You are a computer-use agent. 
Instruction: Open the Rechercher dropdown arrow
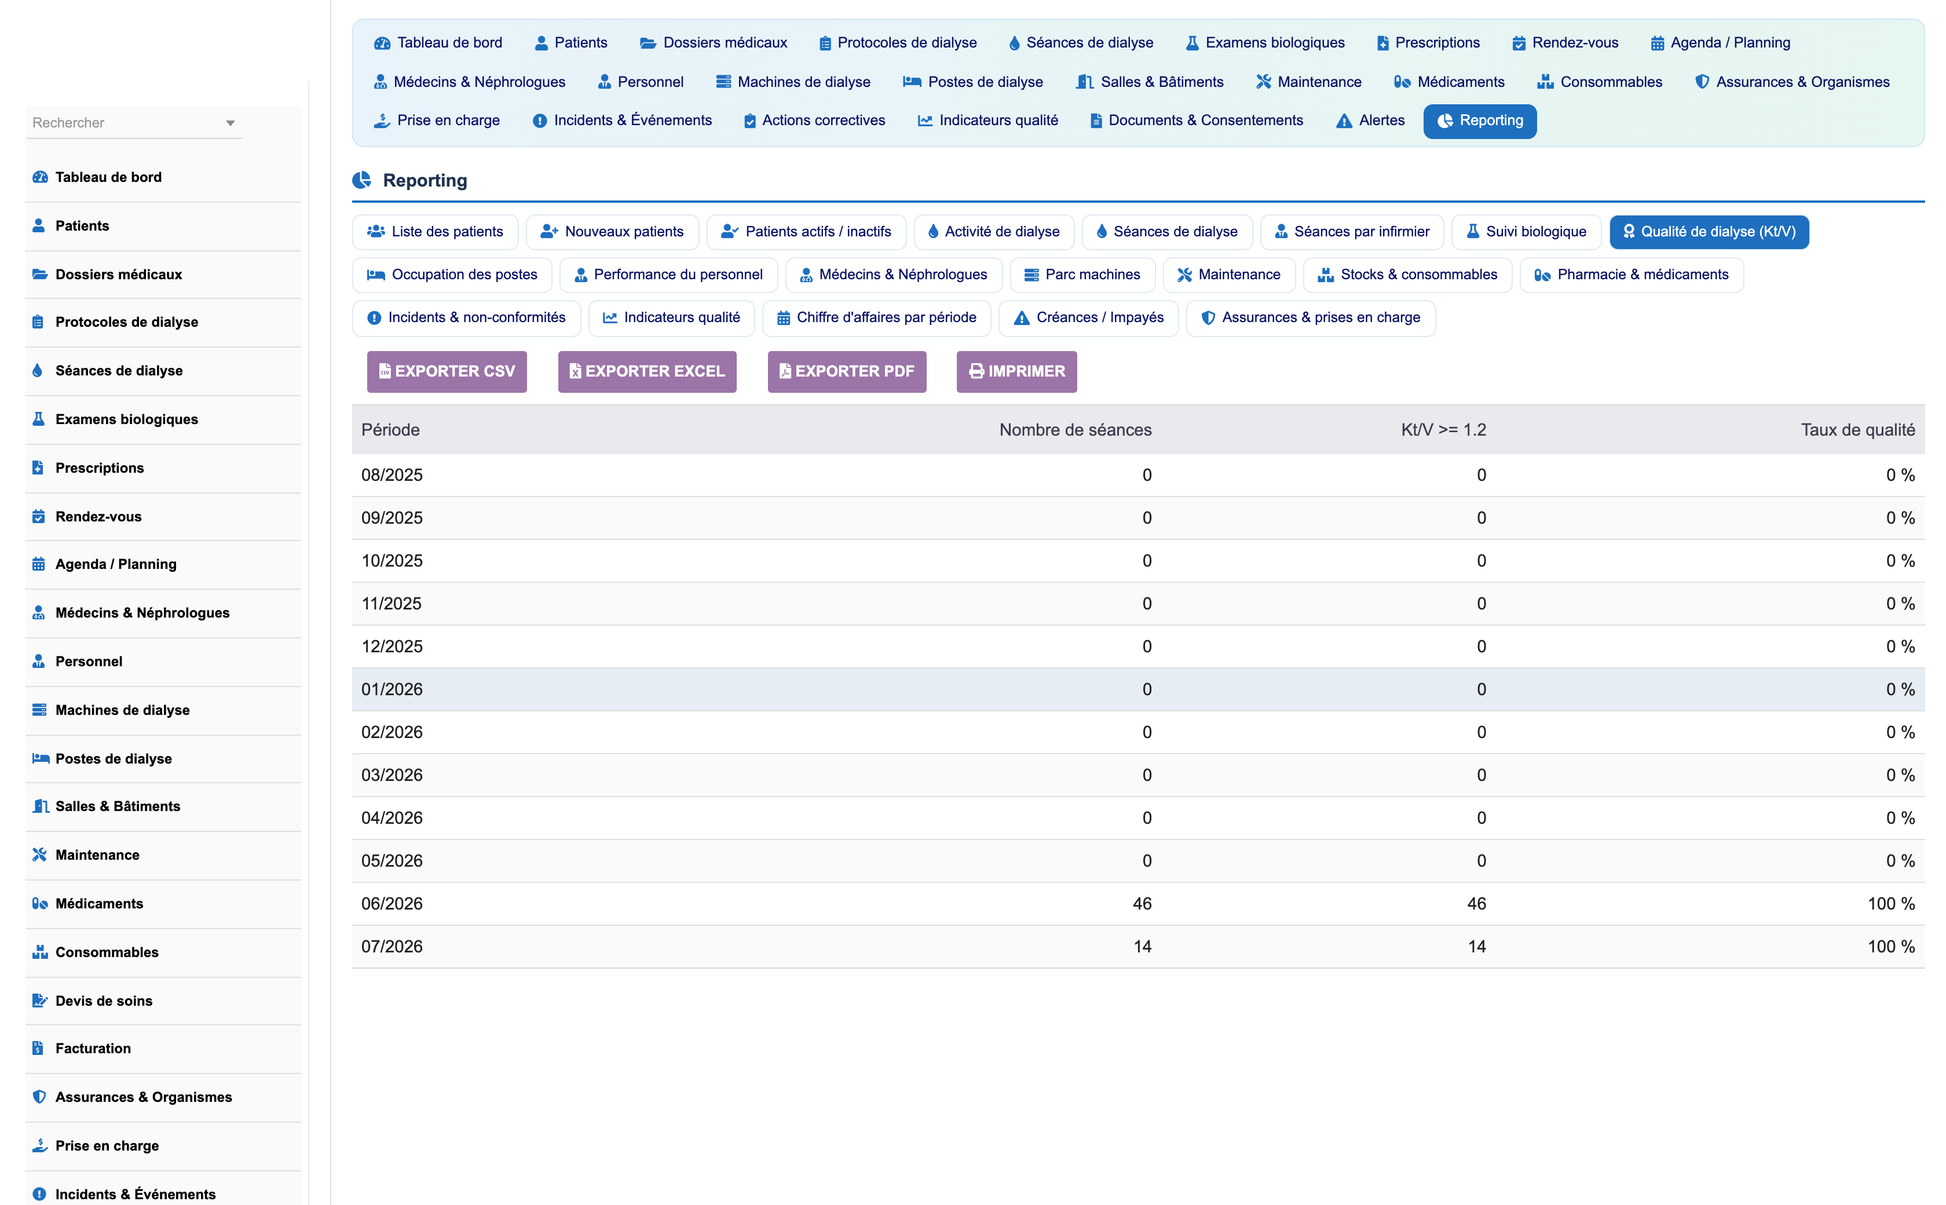click(230, 123)
